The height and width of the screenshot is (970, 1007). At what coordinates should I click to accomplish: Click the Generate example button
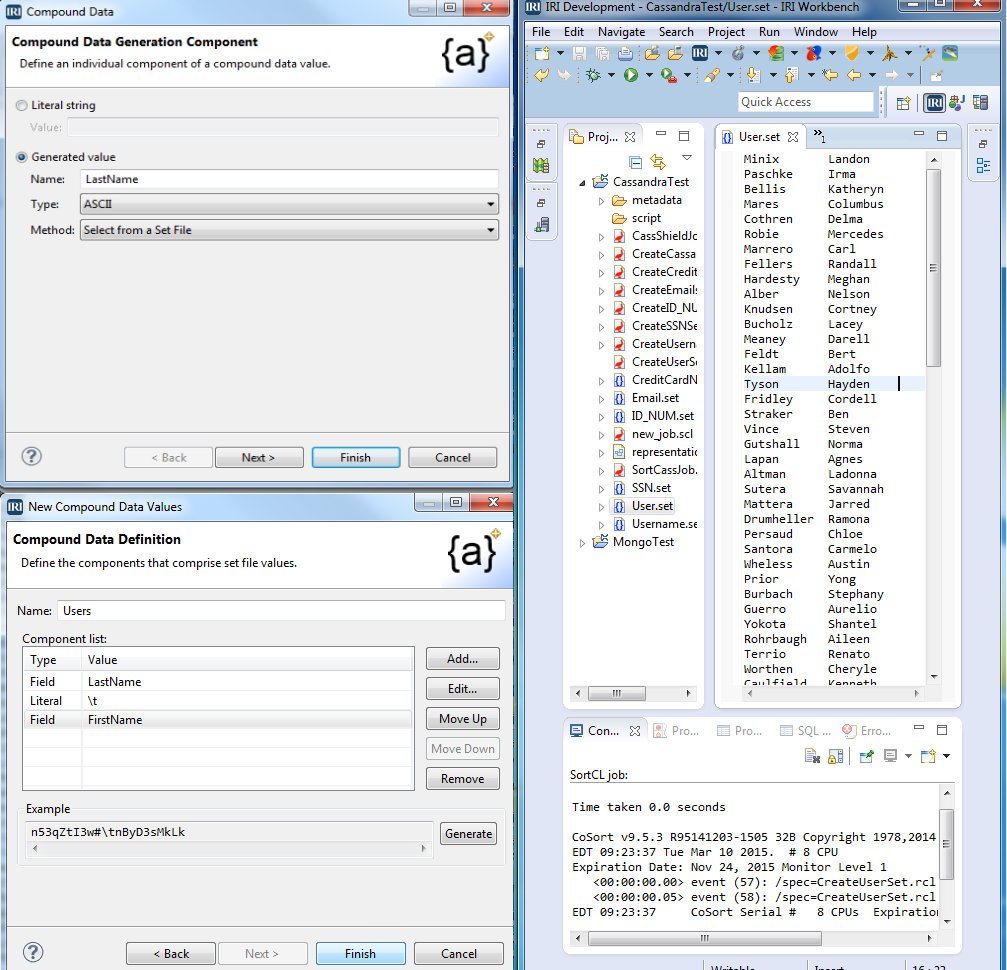tap(469, 833)
